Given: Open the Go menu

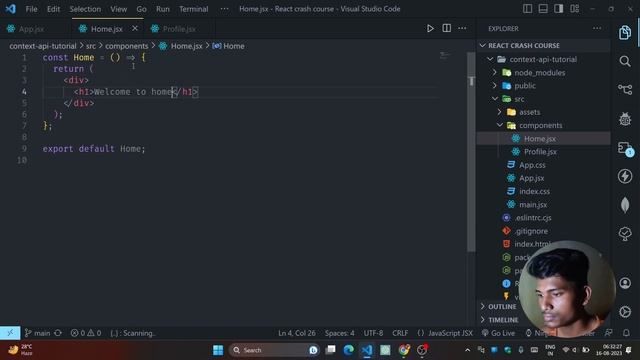Looking at the screenshot, I should (x=141, y=9).
